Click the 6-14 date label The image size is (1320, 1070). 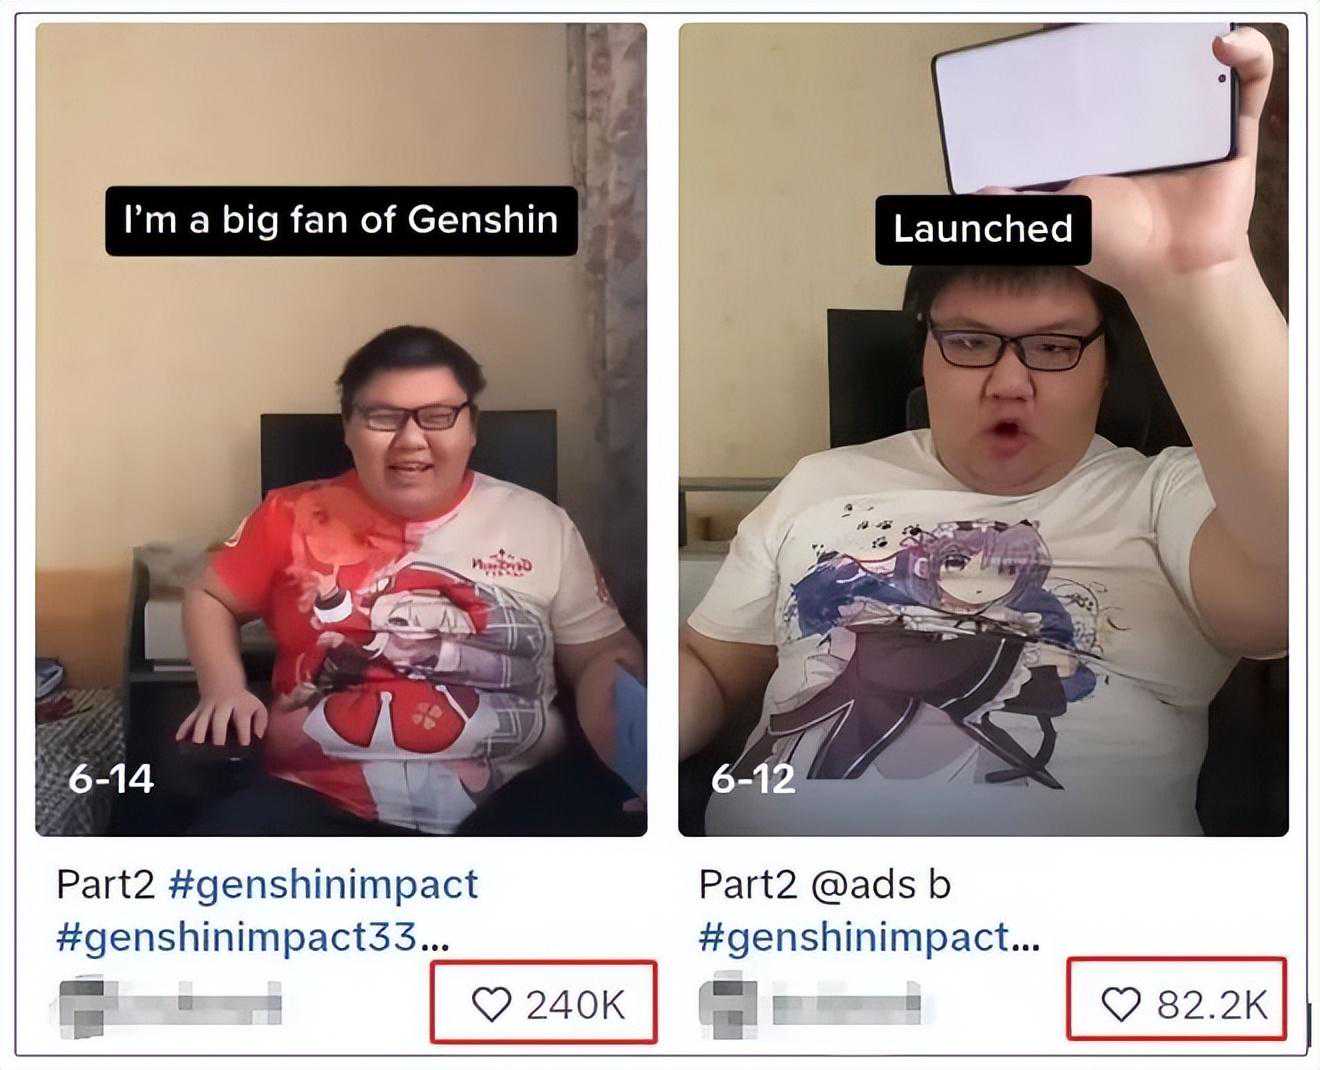tap(111, 778)
